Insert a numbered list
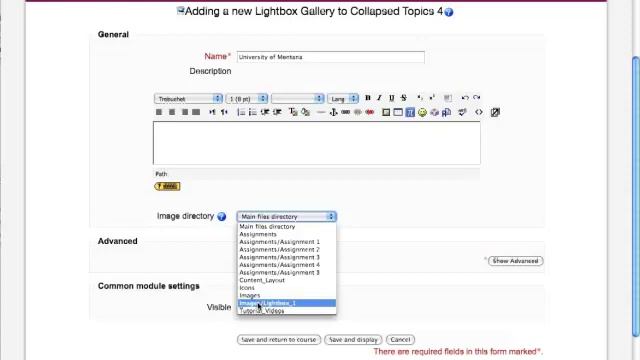 pyautogui.click(x=241, y=112)
